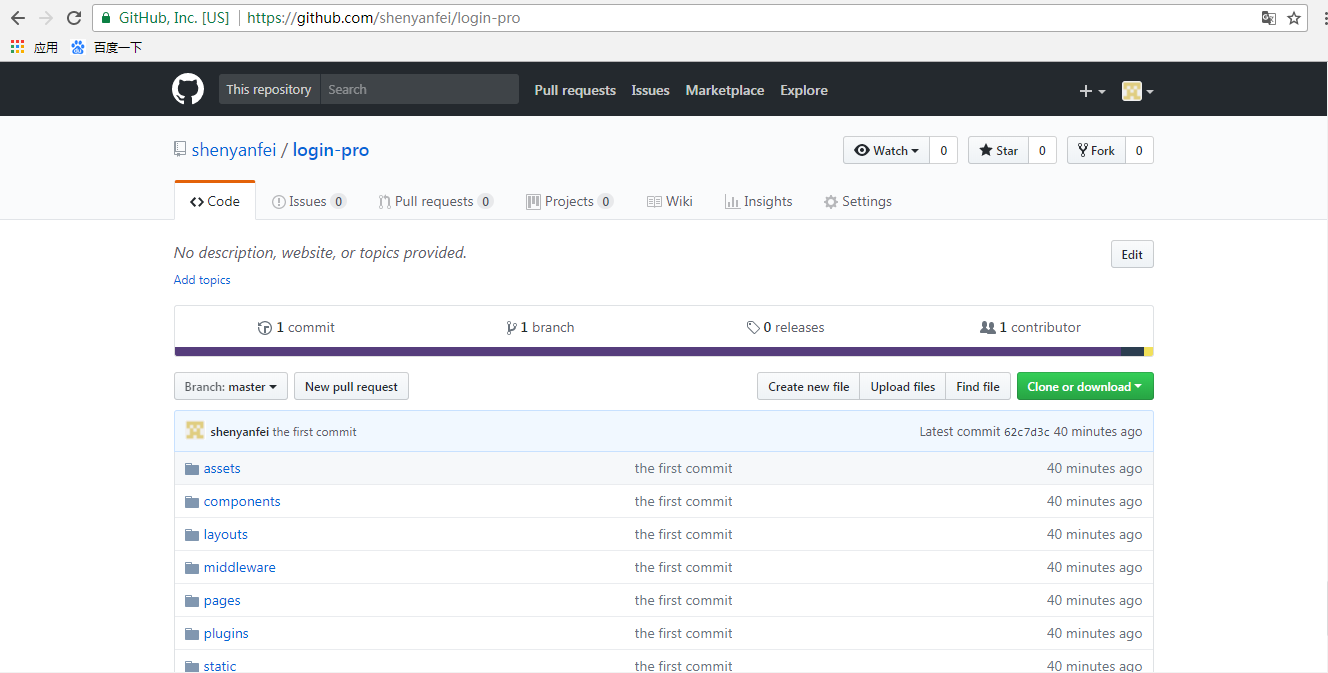
Task: Open Pull requests in top navigation
Action: click(x=575, y=90)
